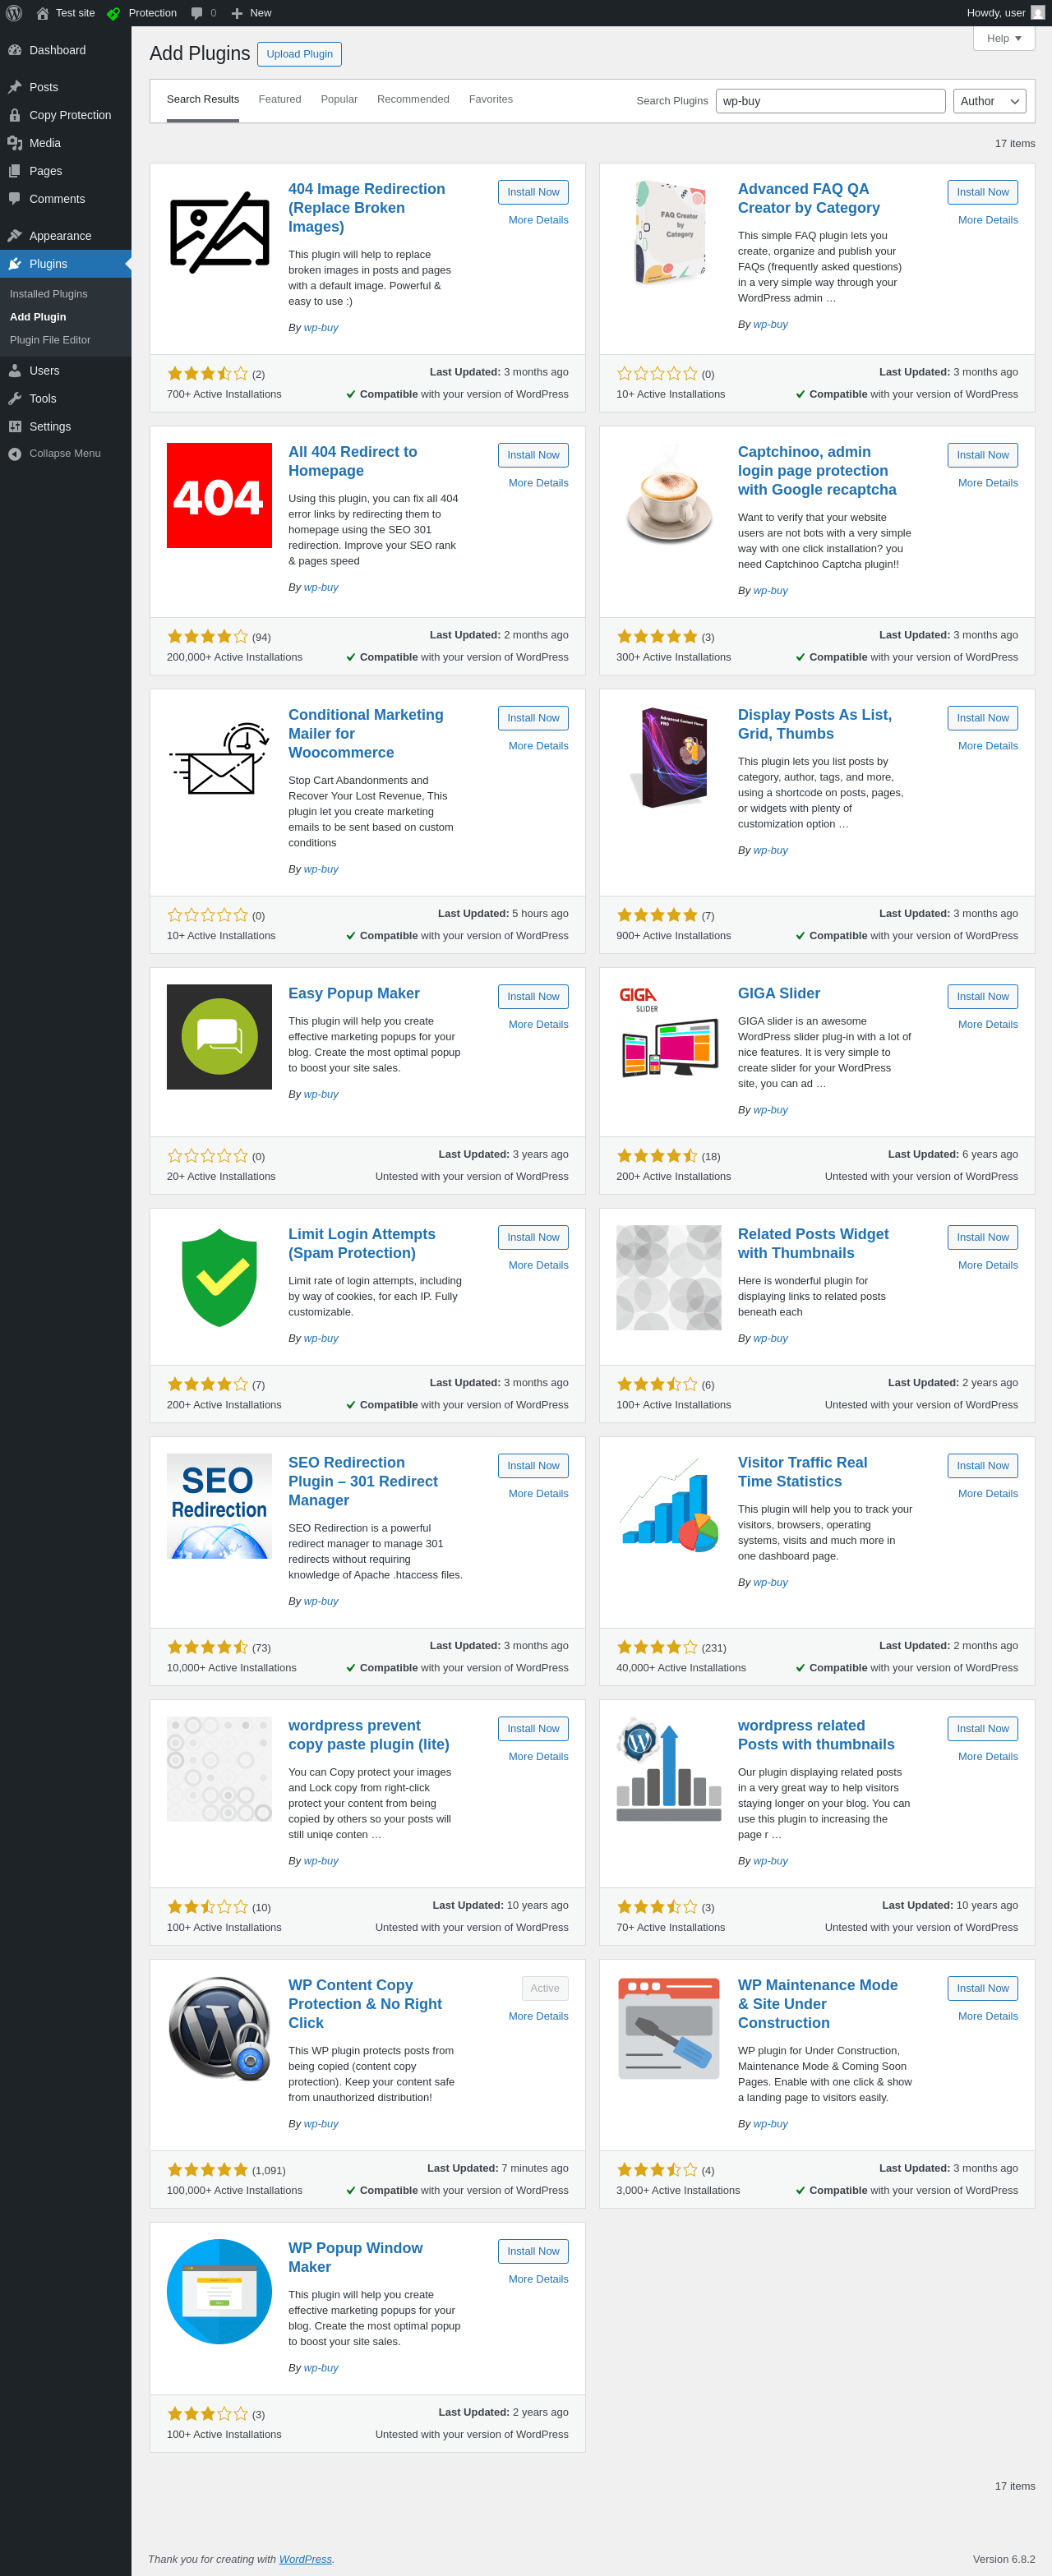Click SEO Redirection plugin icon
This screenshot has width=1052, height=2576.
coord(219,1506)
